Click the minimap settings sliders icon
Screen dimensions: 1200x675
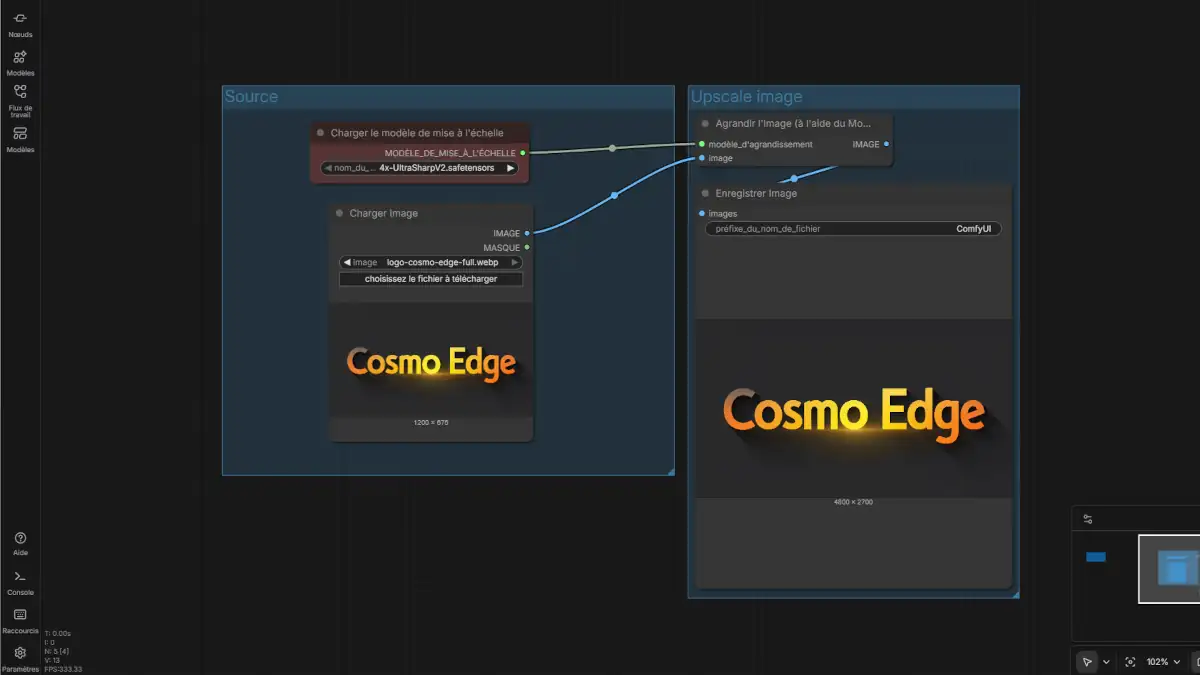1088,519
